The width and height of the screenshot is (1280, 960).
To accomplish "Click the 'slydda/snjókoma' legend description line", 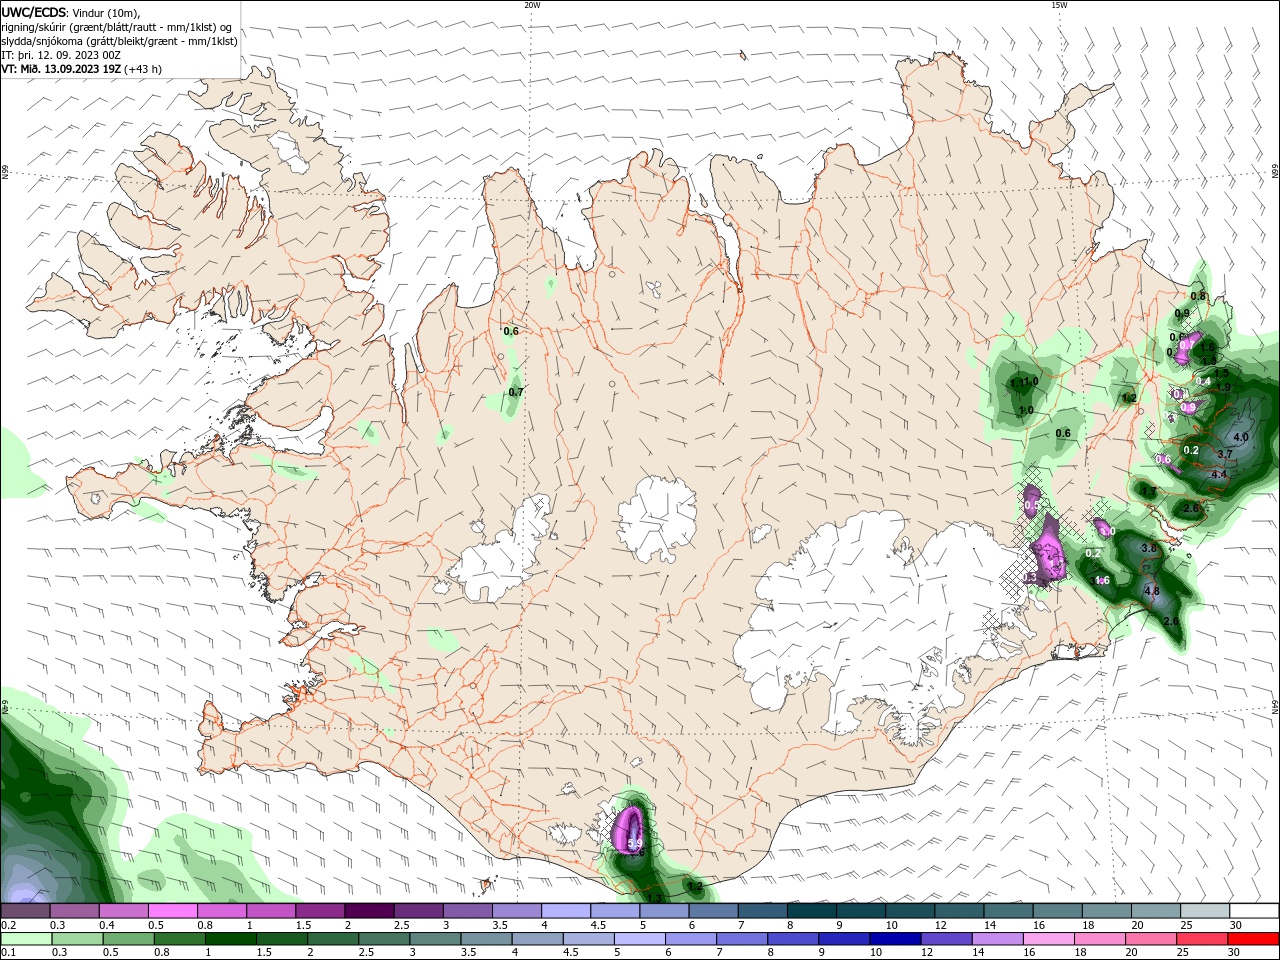I will (x=119, y=41).
